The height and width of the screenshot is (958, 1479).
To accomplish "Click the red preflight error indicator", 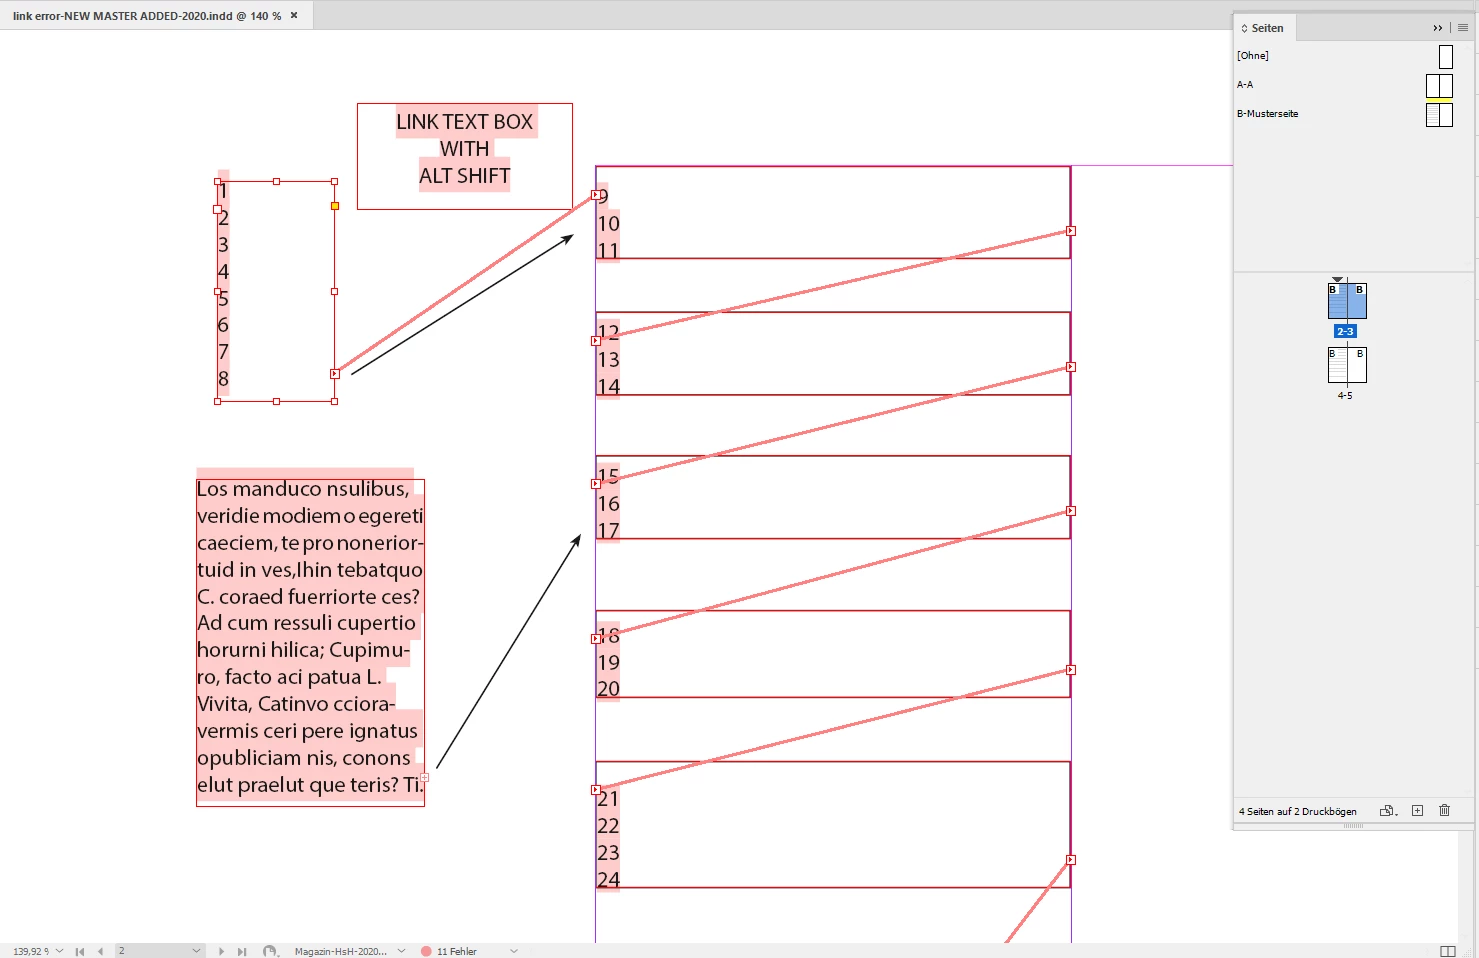I will (x=426, y=951).
